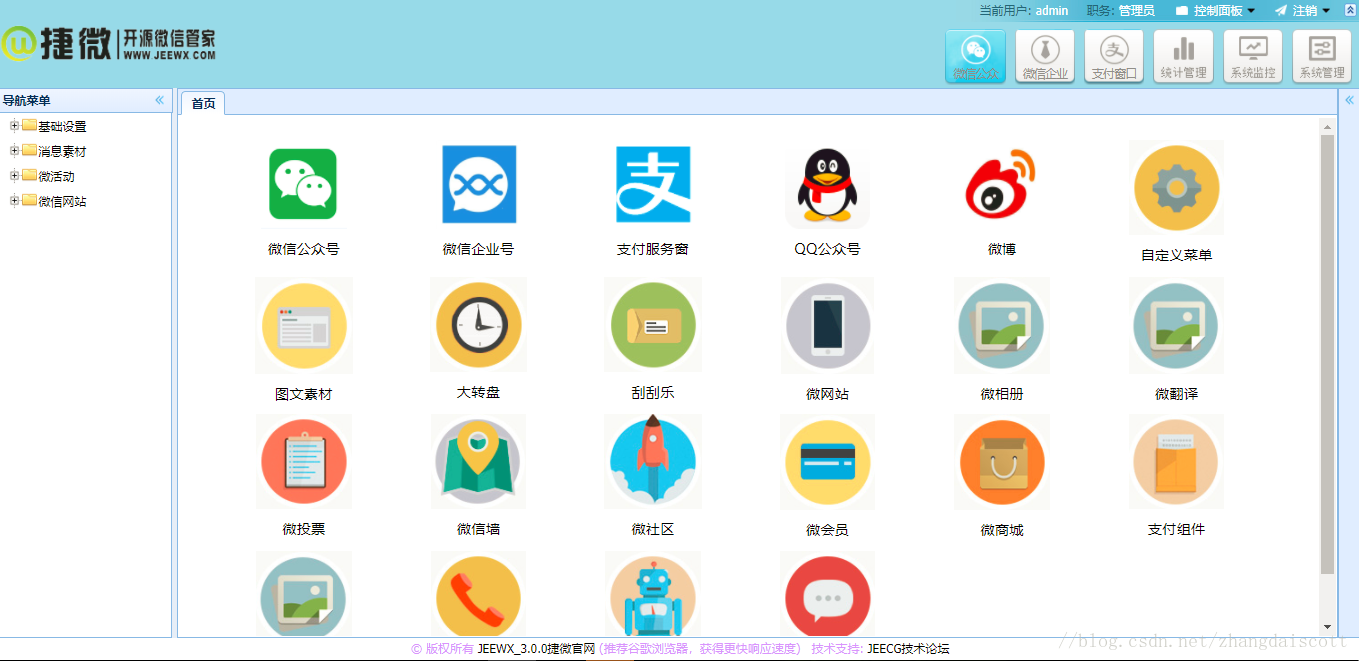The image size is (1359, 661).
Task: Open the 微投票 clipboard icon
Action: click(303, 462)
